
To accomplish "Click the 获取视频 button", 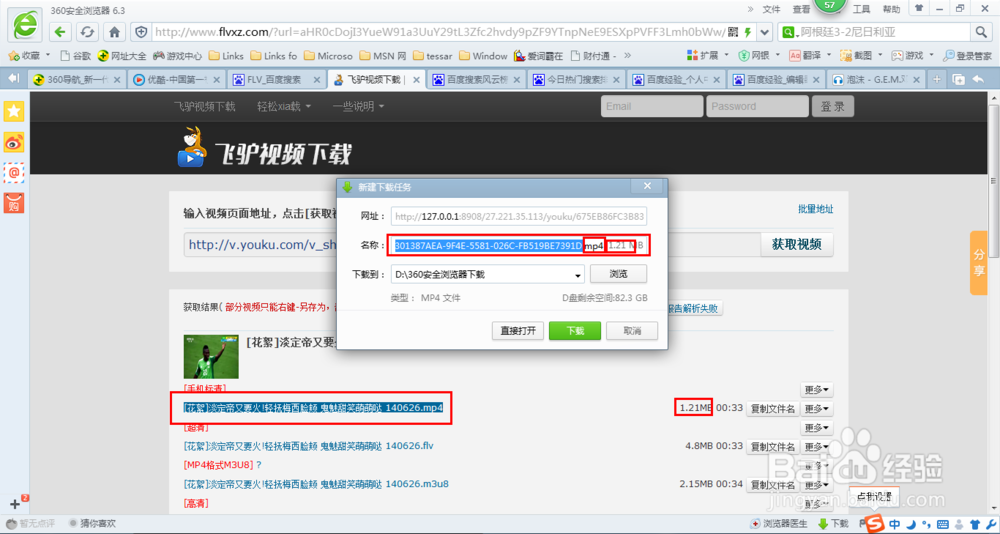I will coord(797,244).
